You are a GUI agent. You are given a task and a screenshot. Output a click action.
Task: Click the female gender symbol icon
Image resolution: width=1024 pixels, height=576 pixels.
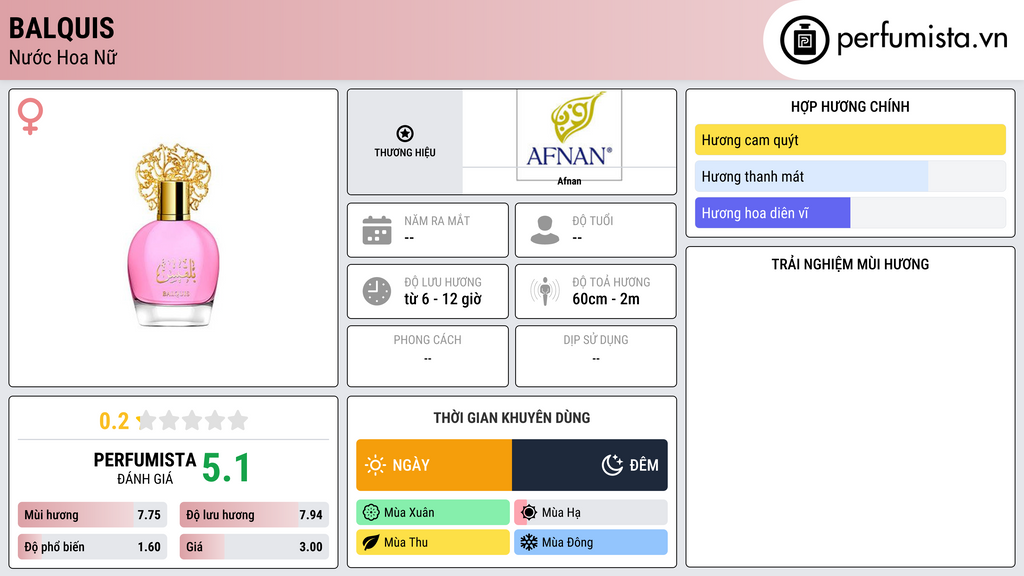click(x=31, y=117)
